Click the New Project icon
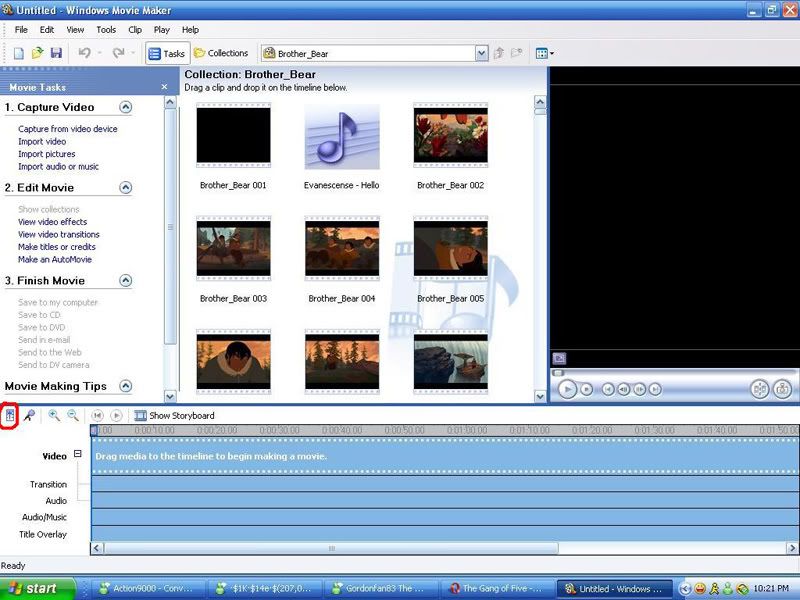This screenshot has height=600, width=800. coord(18,53)
